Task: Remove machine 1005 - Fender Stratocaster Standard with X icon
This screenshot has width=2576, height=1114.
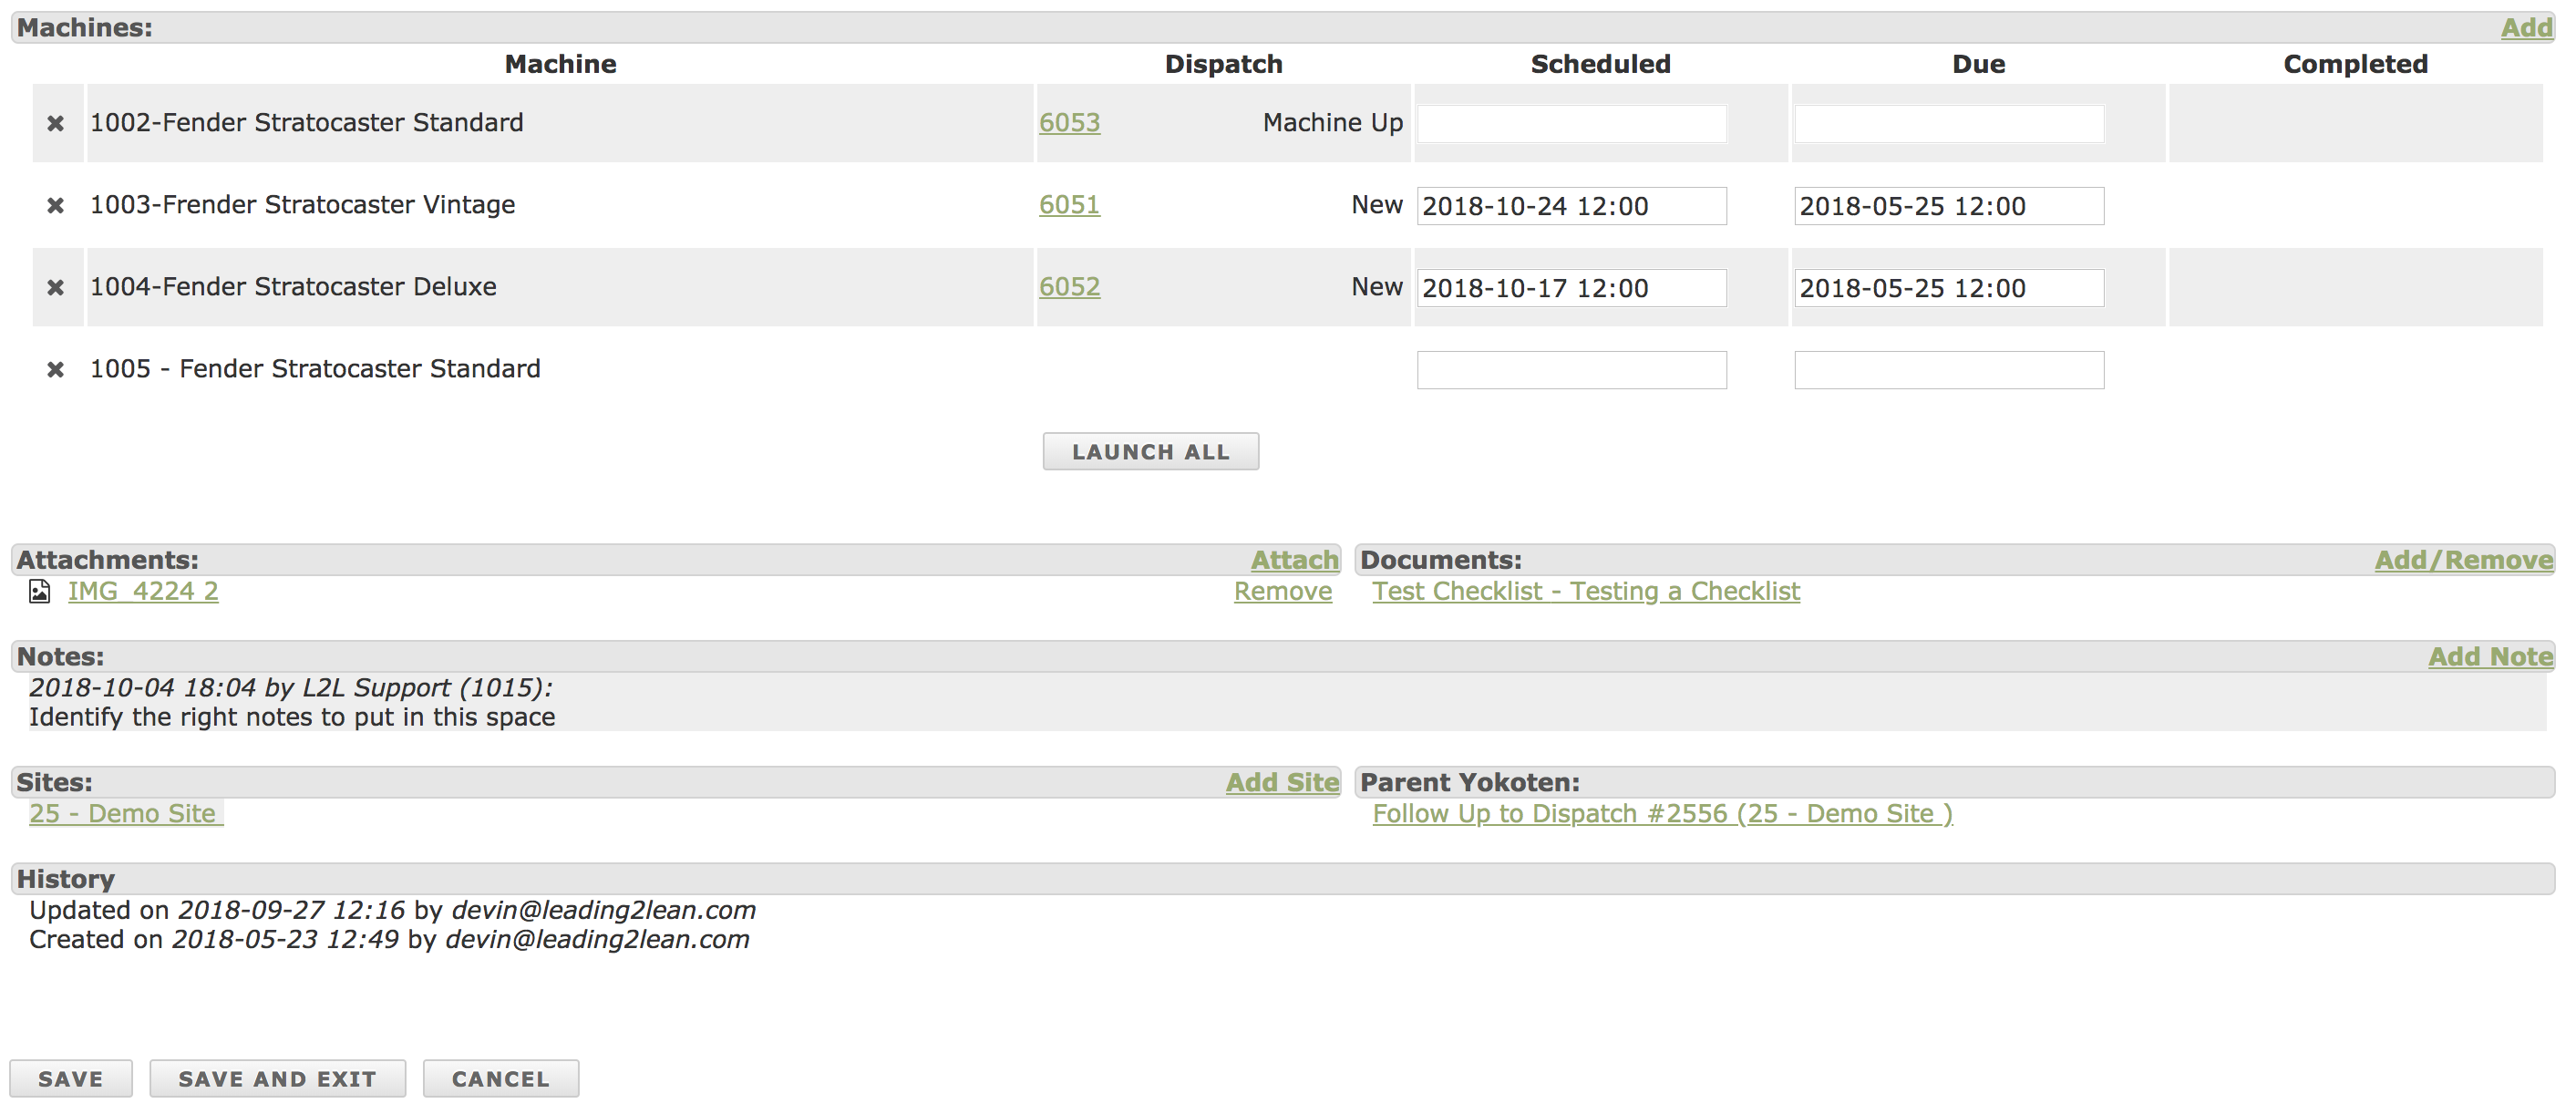Action: click(x=56, y=369)
